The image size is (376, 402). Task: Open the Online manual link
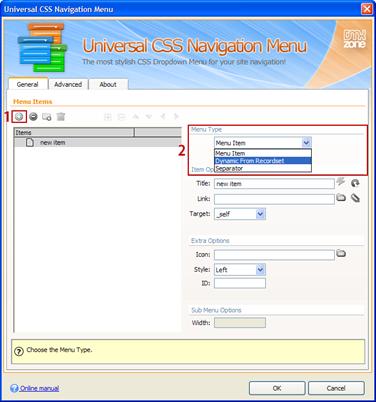tap(39, 388)
